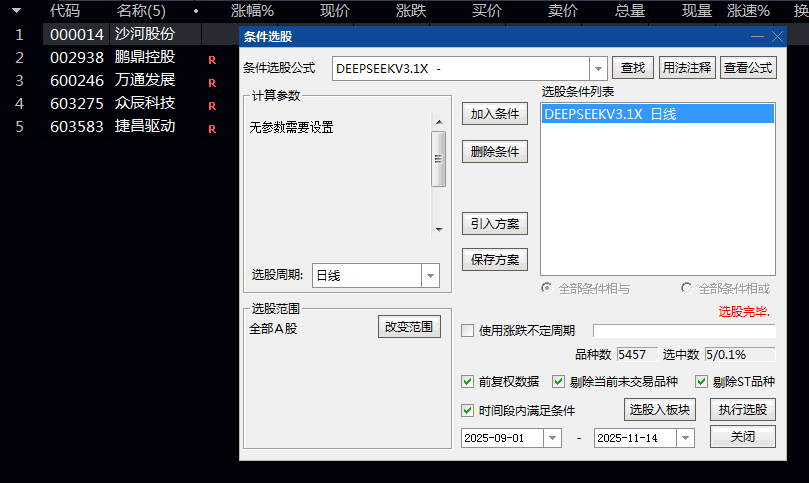Open the 条件选股公式 dropdown arrow
Image resolution: width=809 pixels, height=483 pixels.
tap(598, 69)
